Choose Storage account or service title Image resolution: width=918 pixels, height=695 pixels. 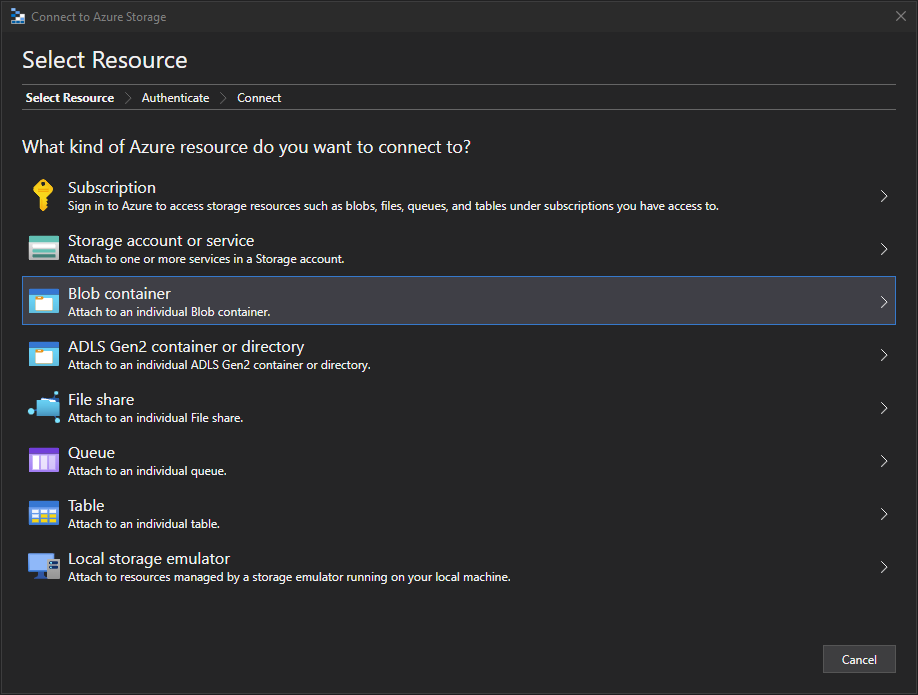[161, 241]
